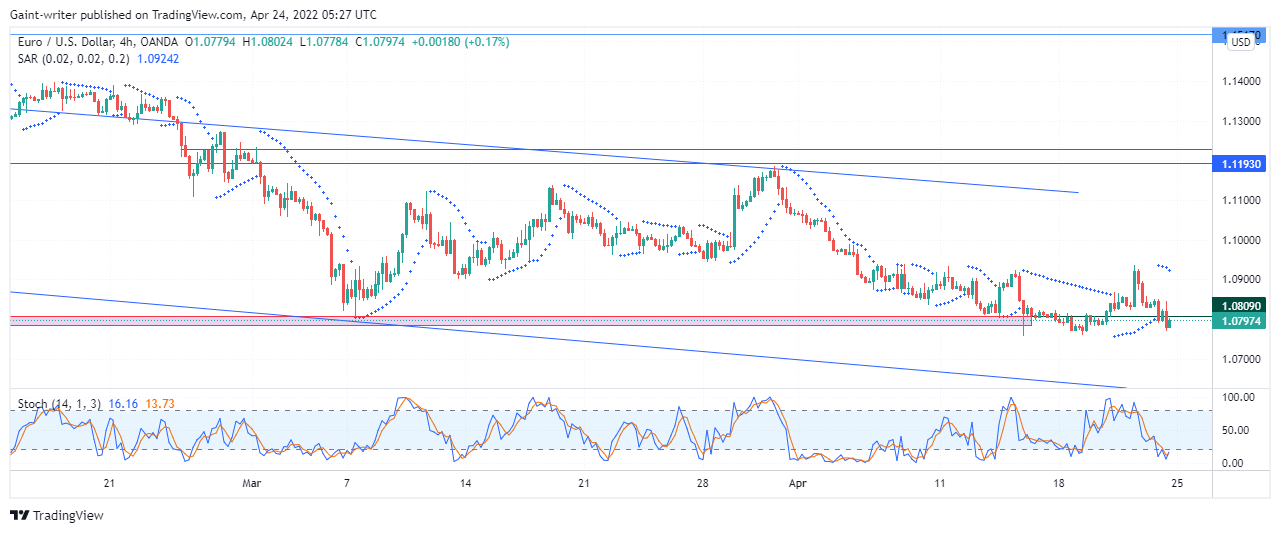Click the 28 date axis label
Screen dimensions: 1280x533
pos(703,483)
